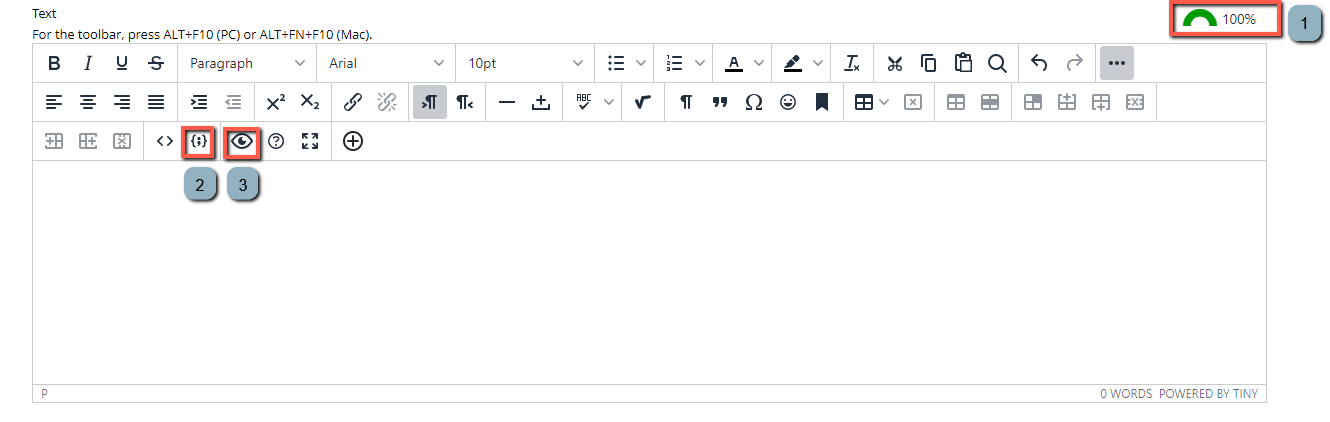This screenshot has height=422, width=1330.
Task: Open the emoji picker
Action: tap(788, 102)
